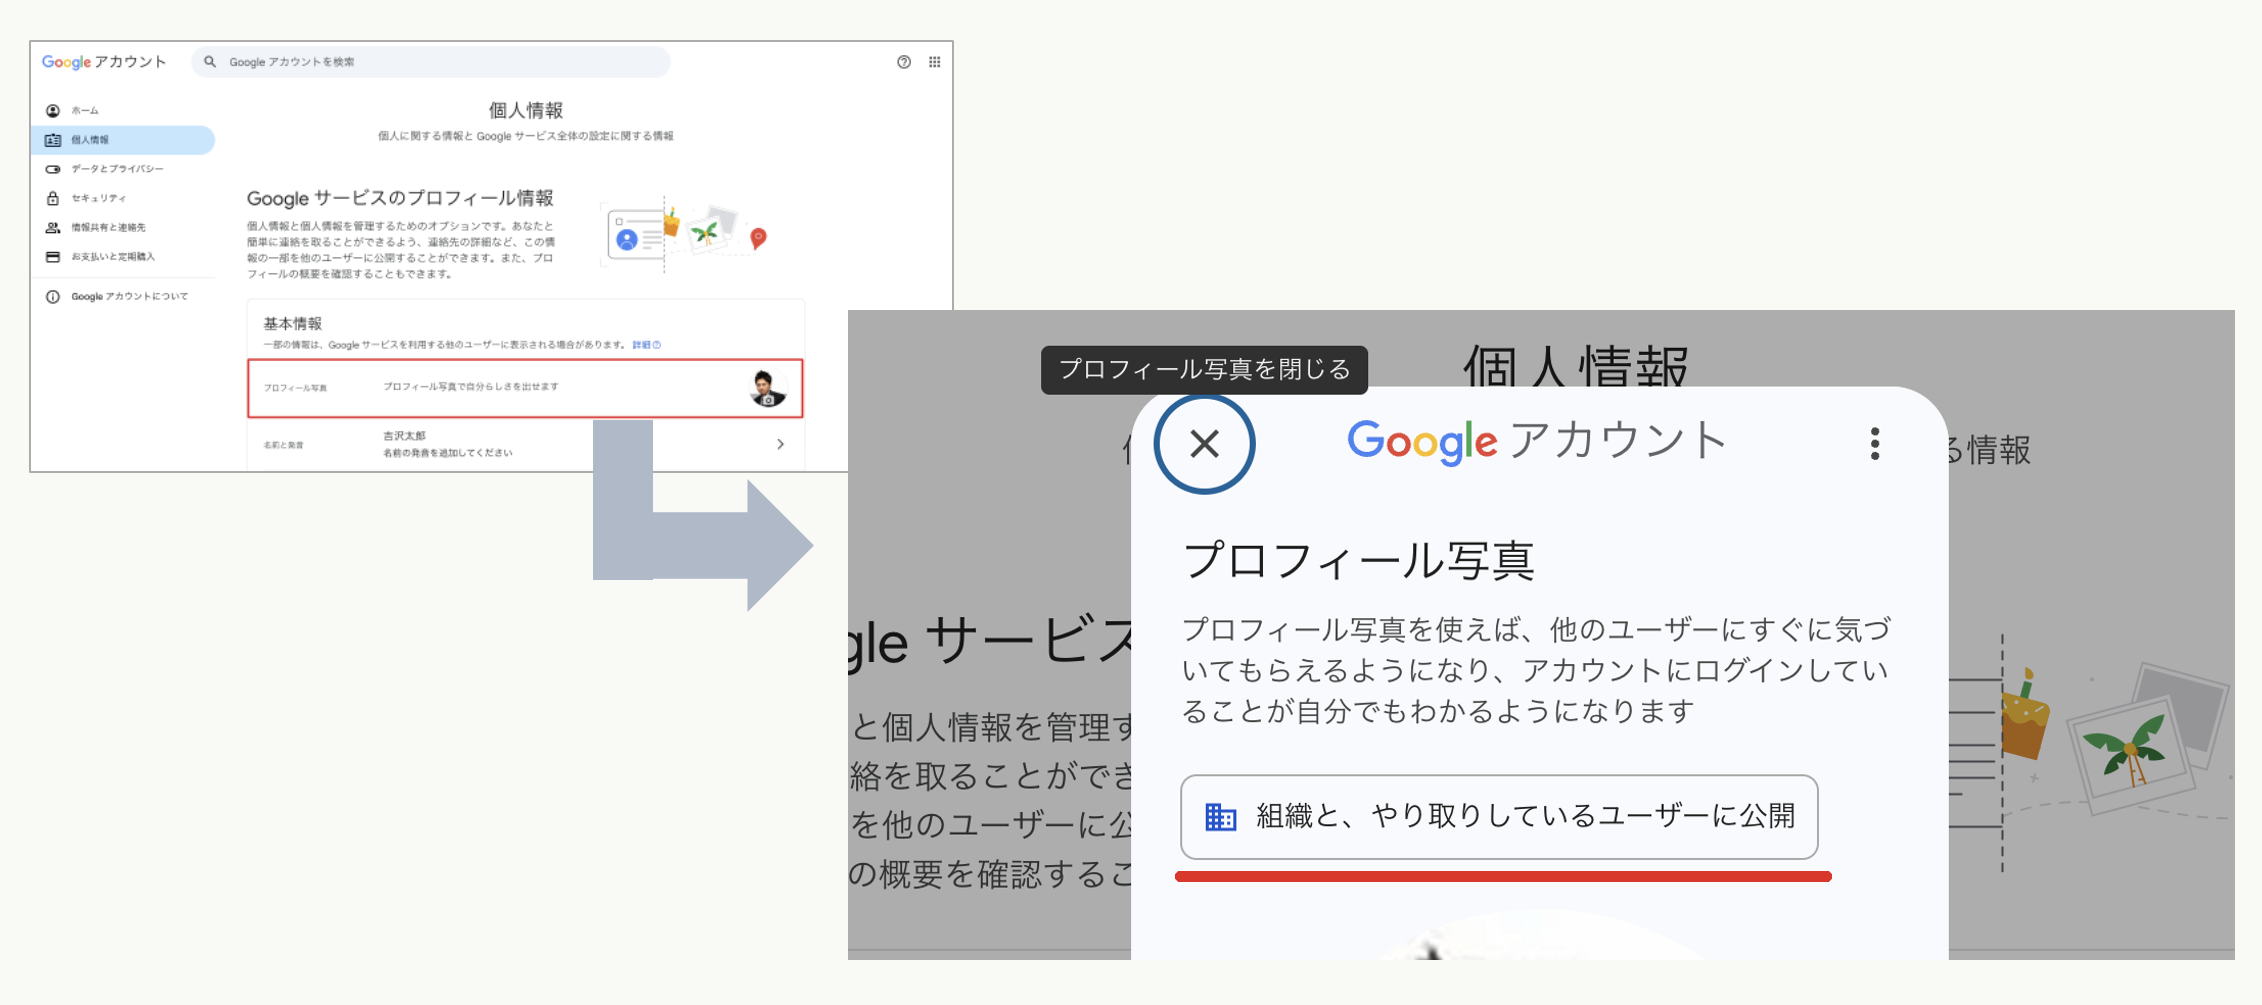The height and width of the screenshot is (1005, 2262).
Task: Click the 名前と発音 row label
Action: point(283,445)
